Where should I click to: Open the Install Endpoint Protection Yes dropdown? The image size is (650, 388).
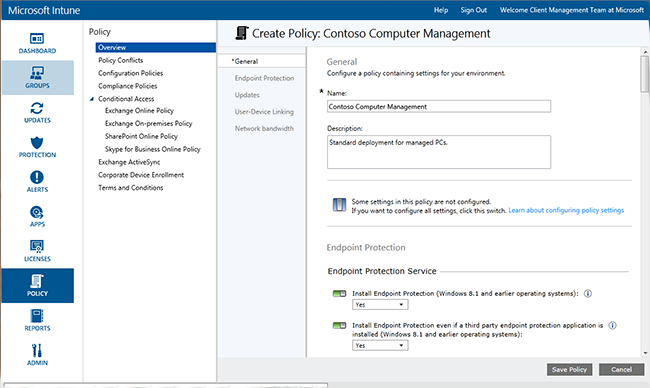(380, 305)
